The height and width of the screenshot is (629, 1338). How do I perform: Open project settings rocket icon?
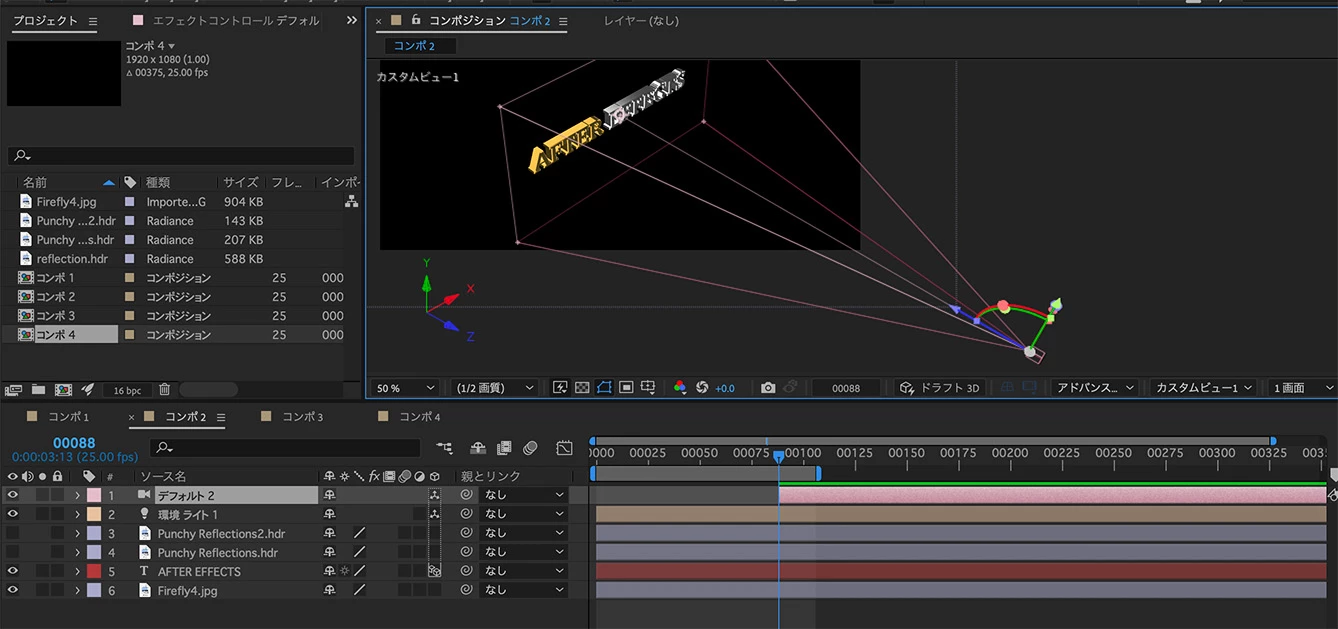[87, 390]
